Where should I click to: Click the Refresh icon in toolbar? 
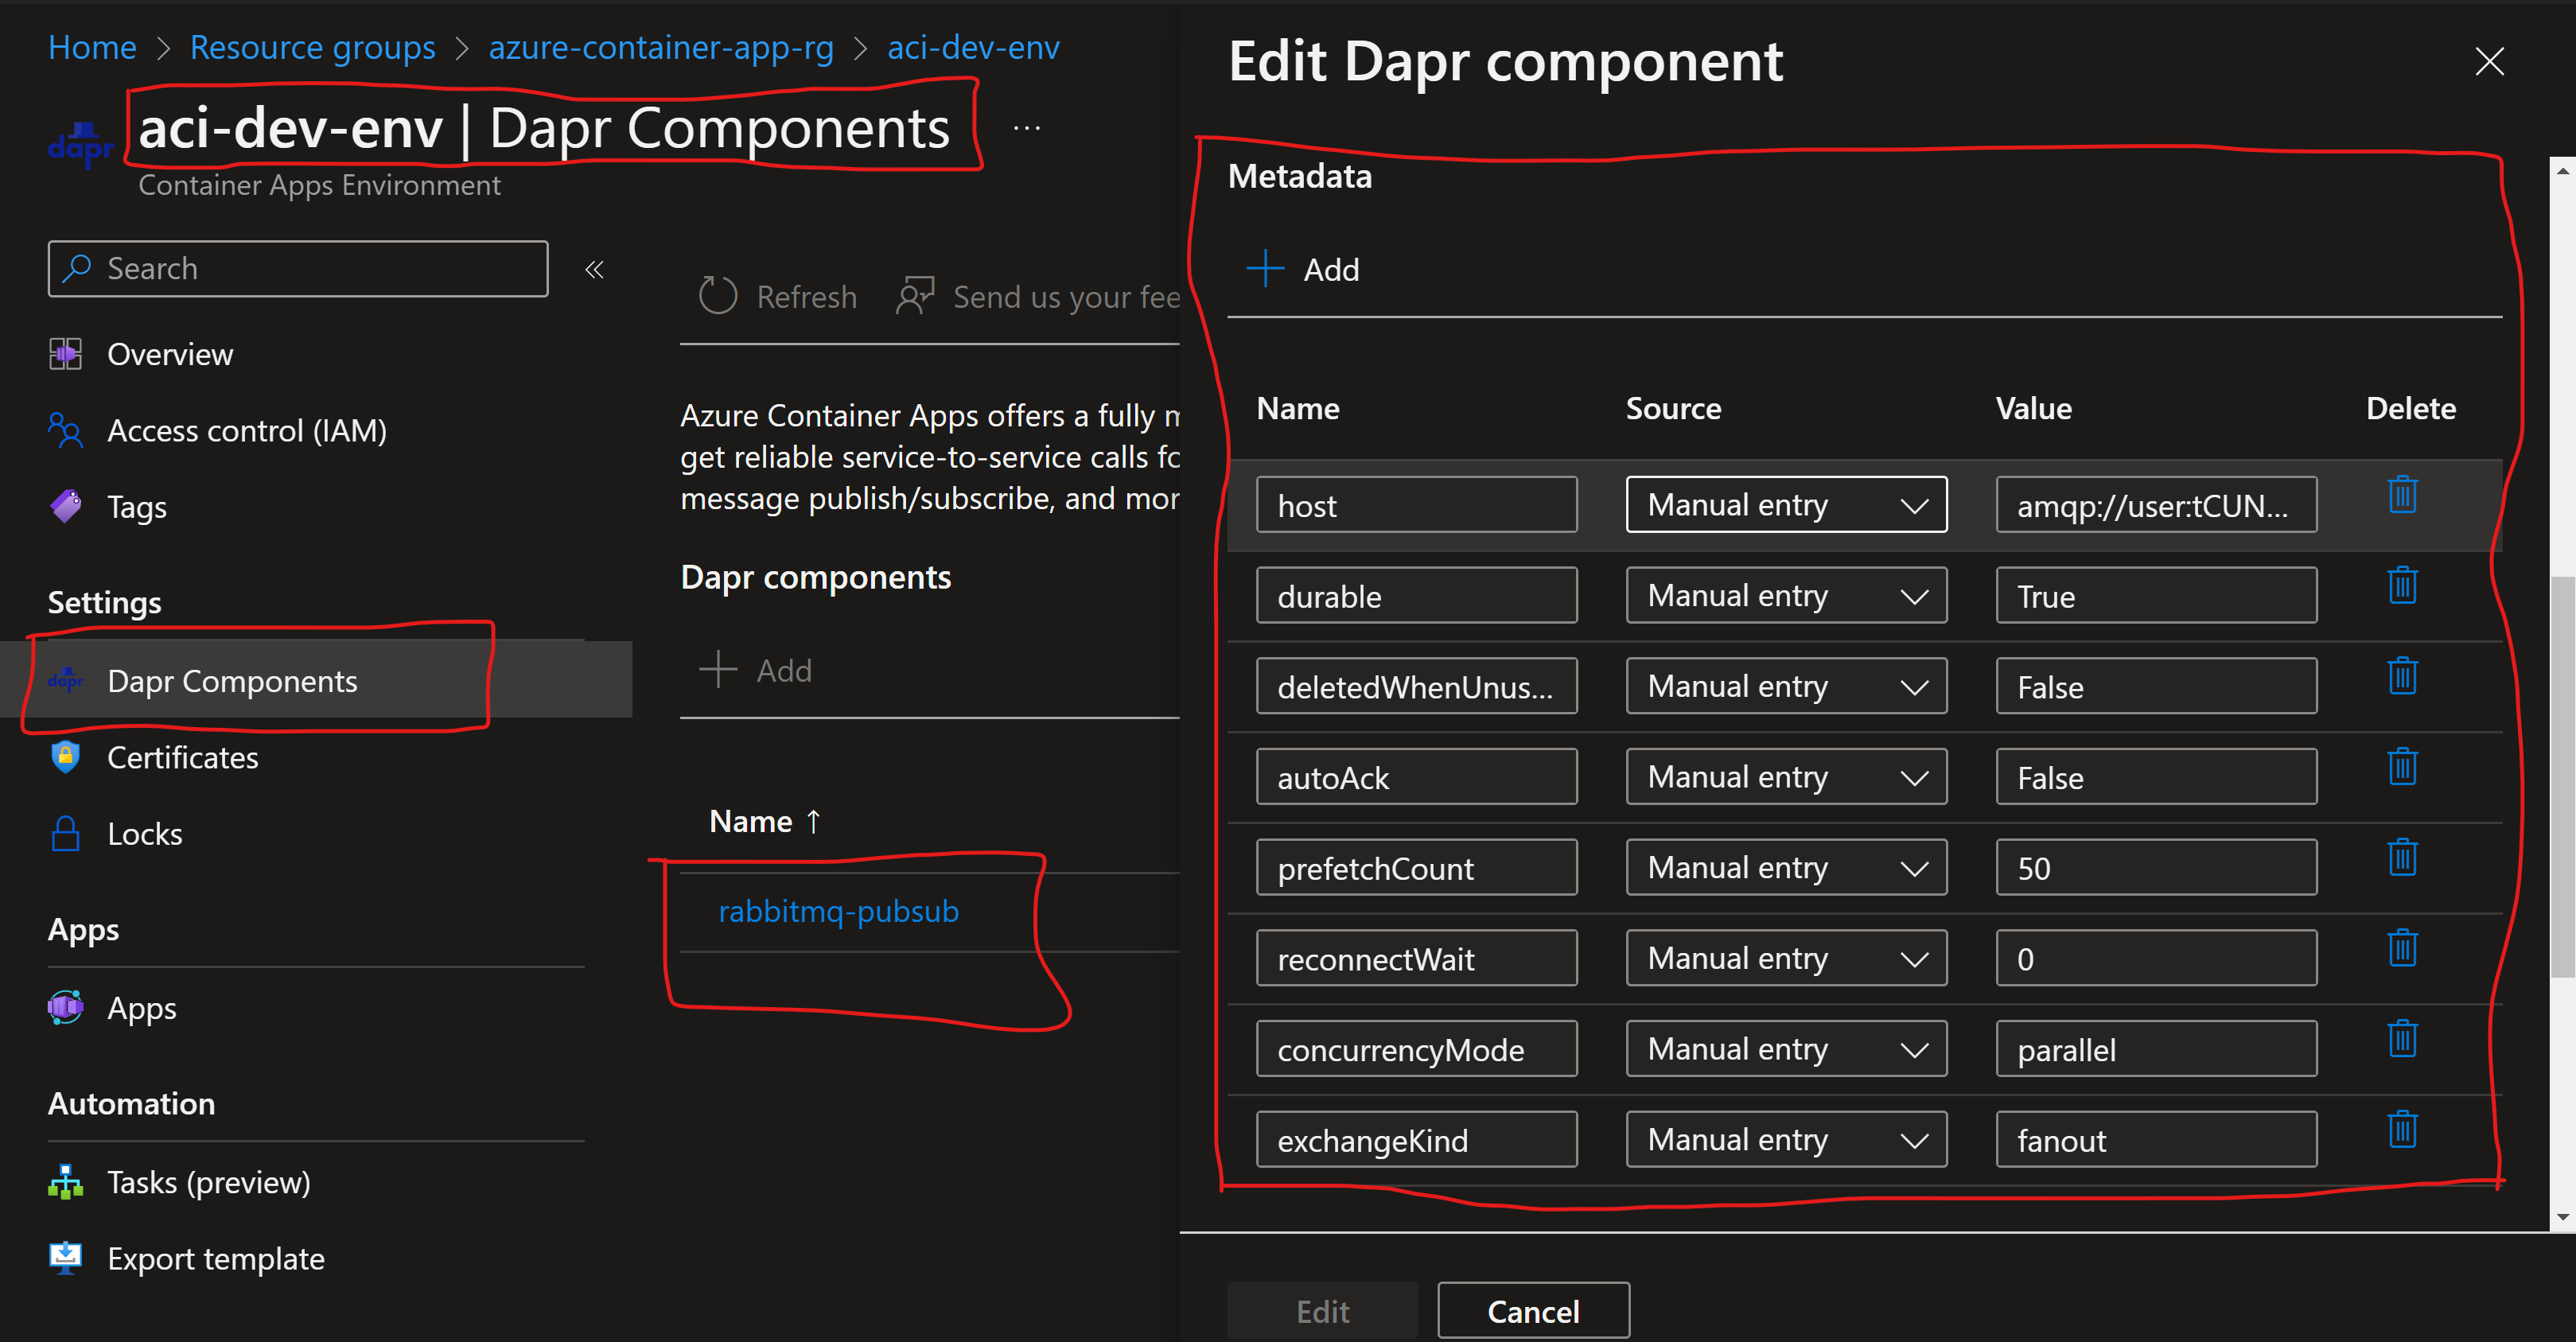pos(717,296)
